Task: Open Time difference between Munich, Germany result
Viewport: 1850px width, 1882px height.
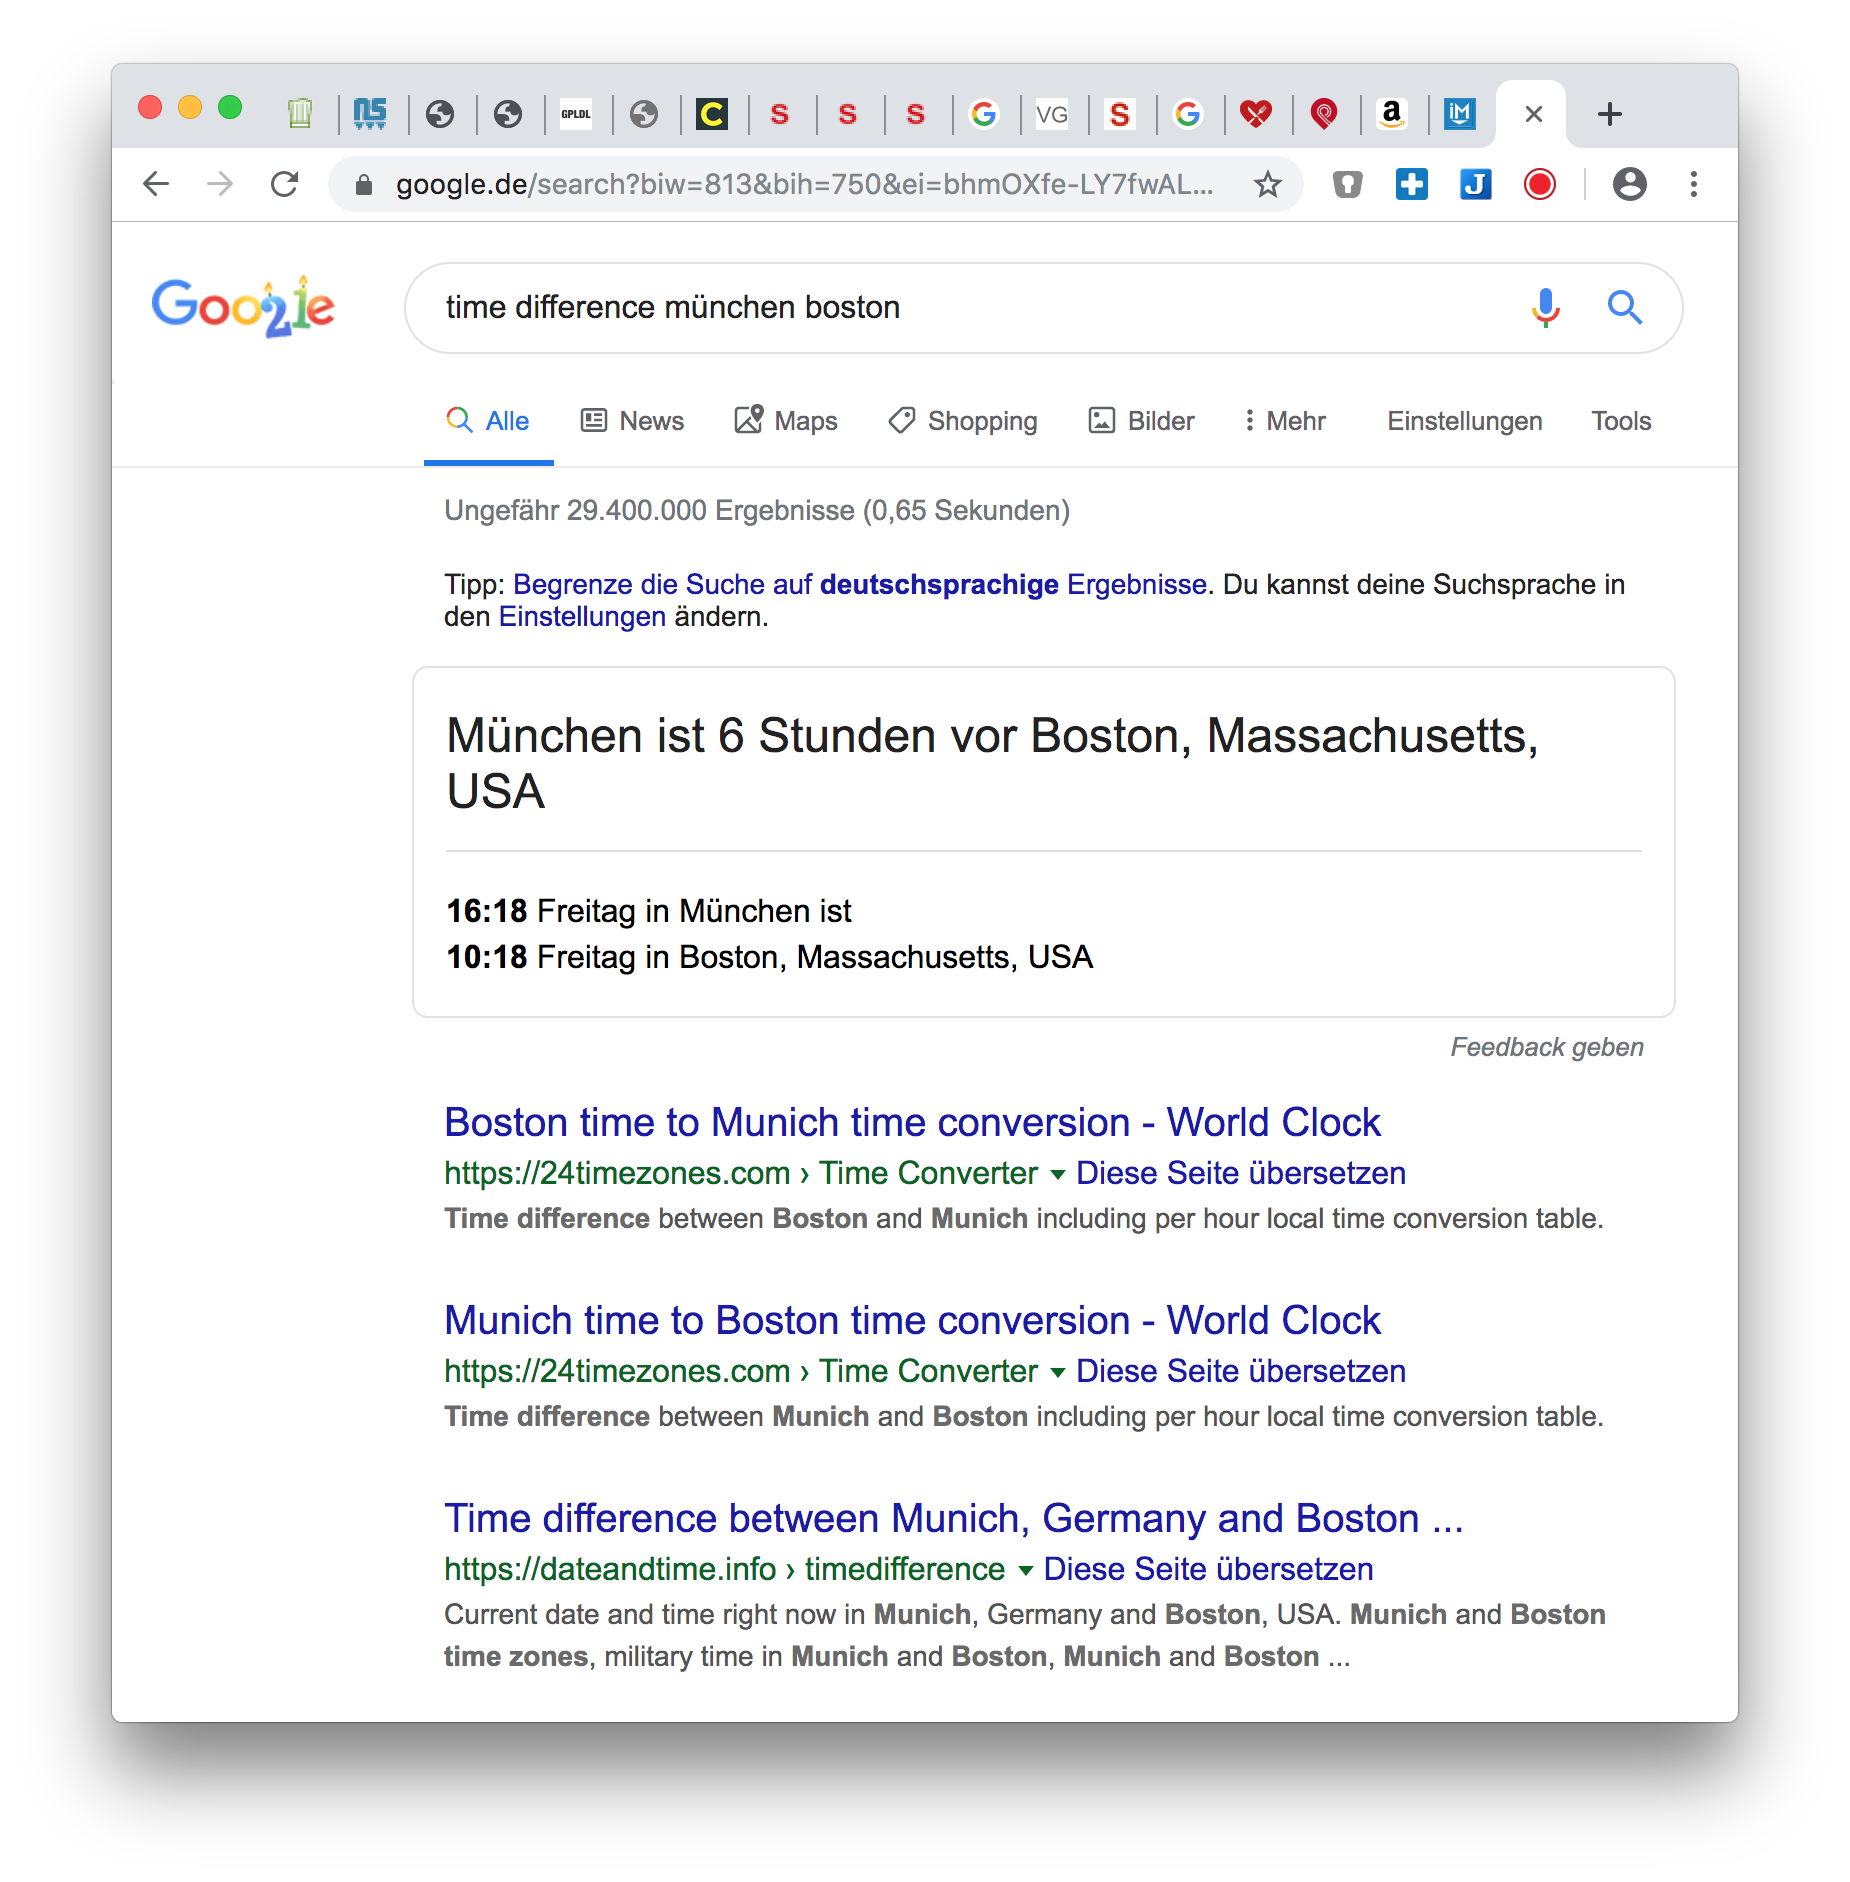Action: (954, 1518)
